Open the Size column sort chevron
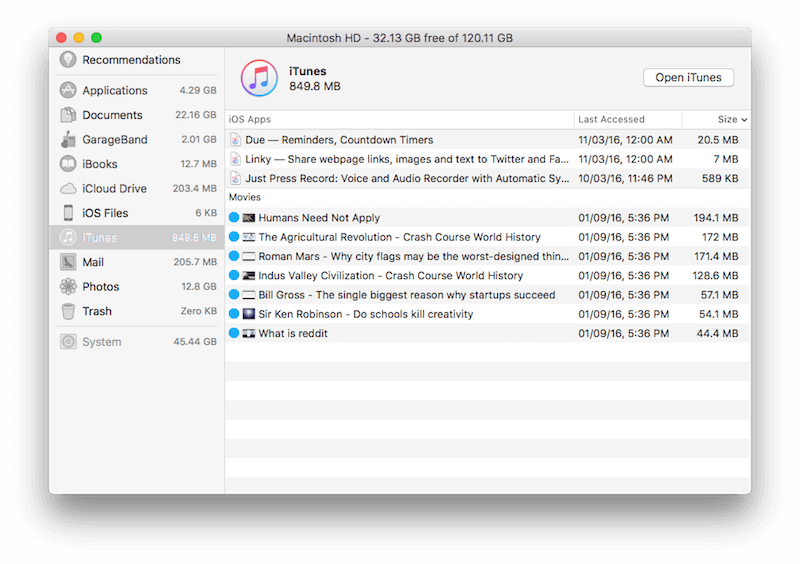The height and width of the screenshot is (564, 800). click(x=744, y=120)
